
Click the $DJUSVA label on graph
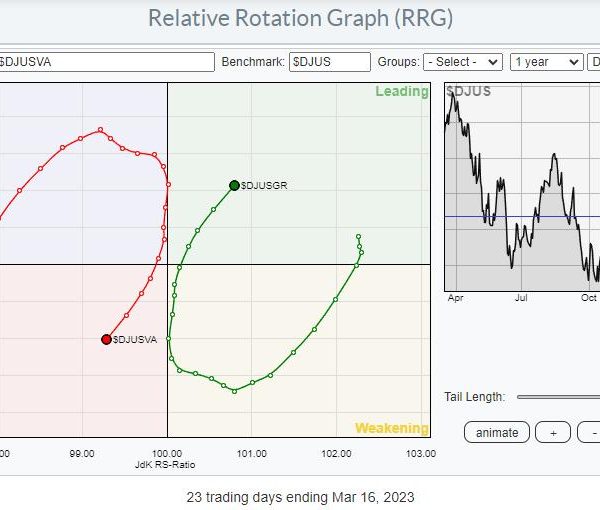(135, 339)
